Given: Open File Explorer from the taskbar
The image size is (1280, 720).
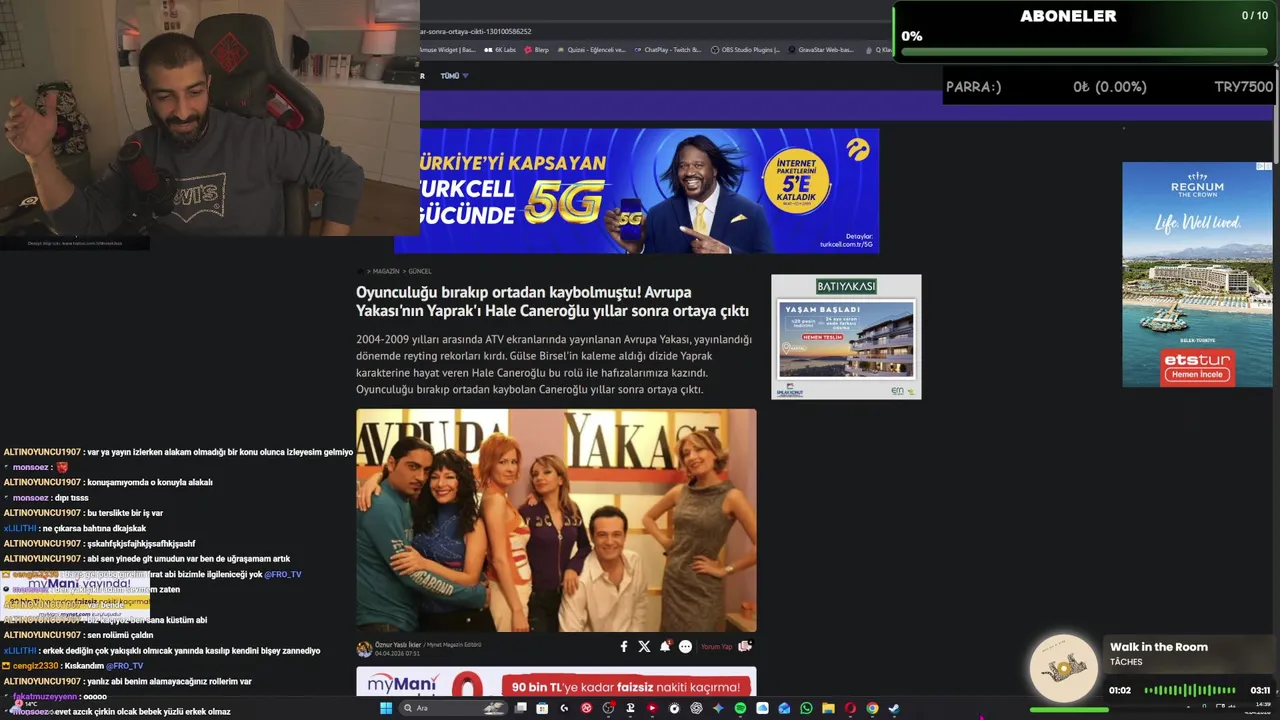Looking at the screenshot, I should (x=828, y=708).
